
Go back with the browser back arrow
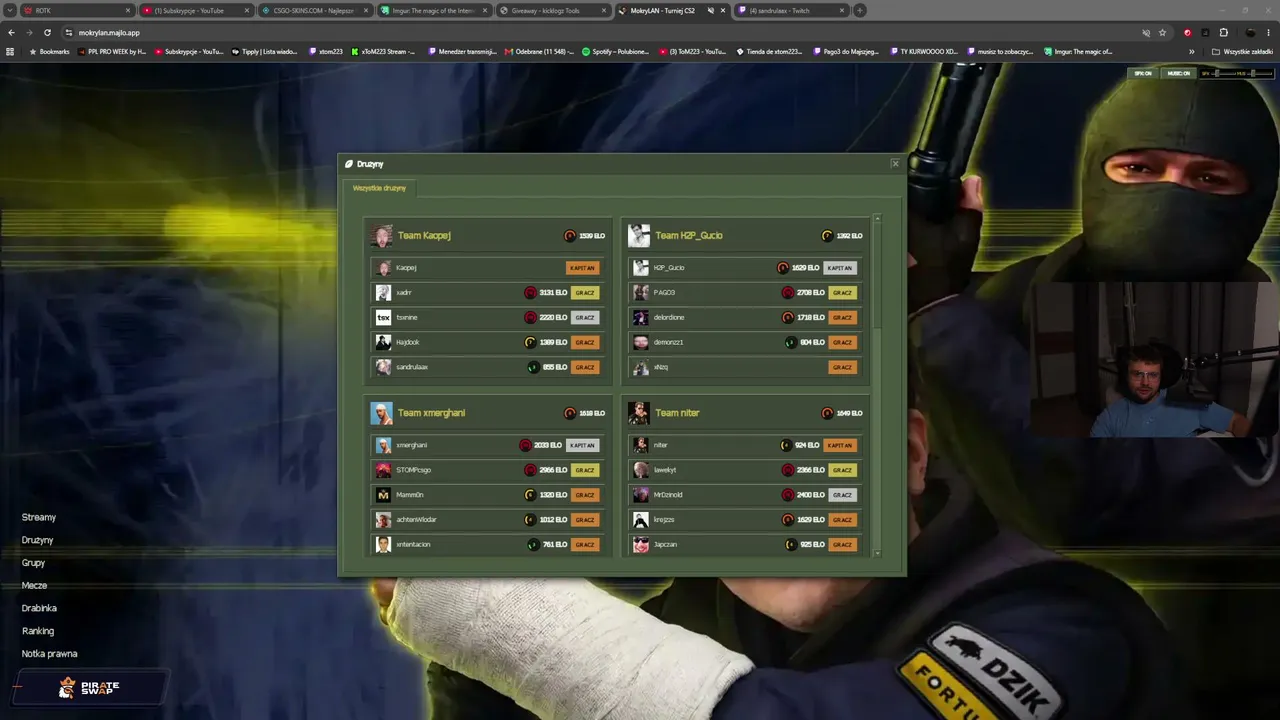tap(11, 32)
